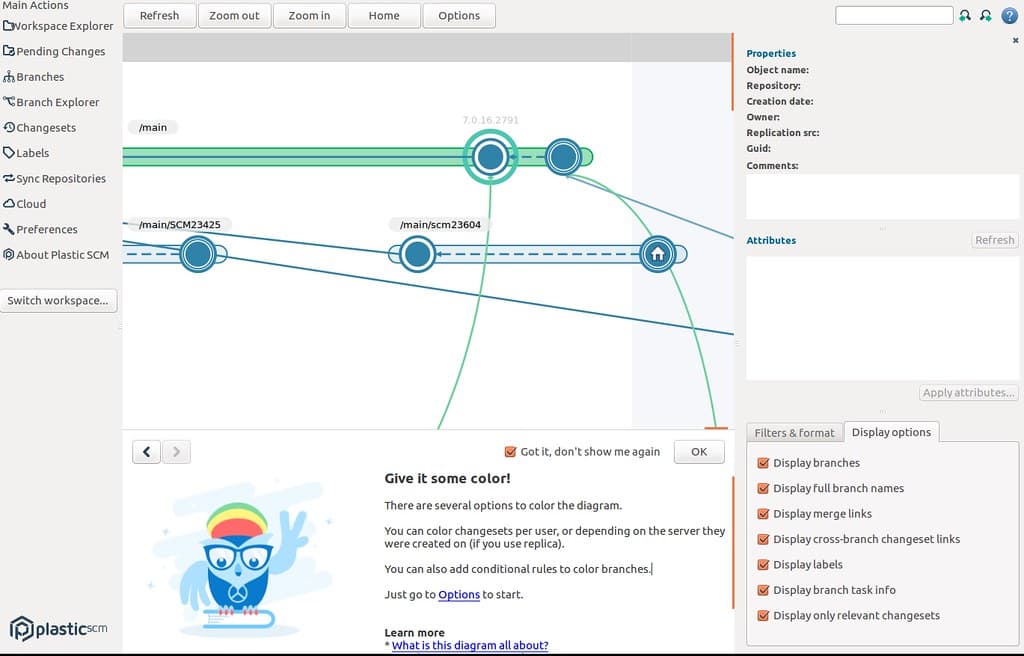
Task: Open the Labels view
Action: pyautogui.click(x=29, y=152)
